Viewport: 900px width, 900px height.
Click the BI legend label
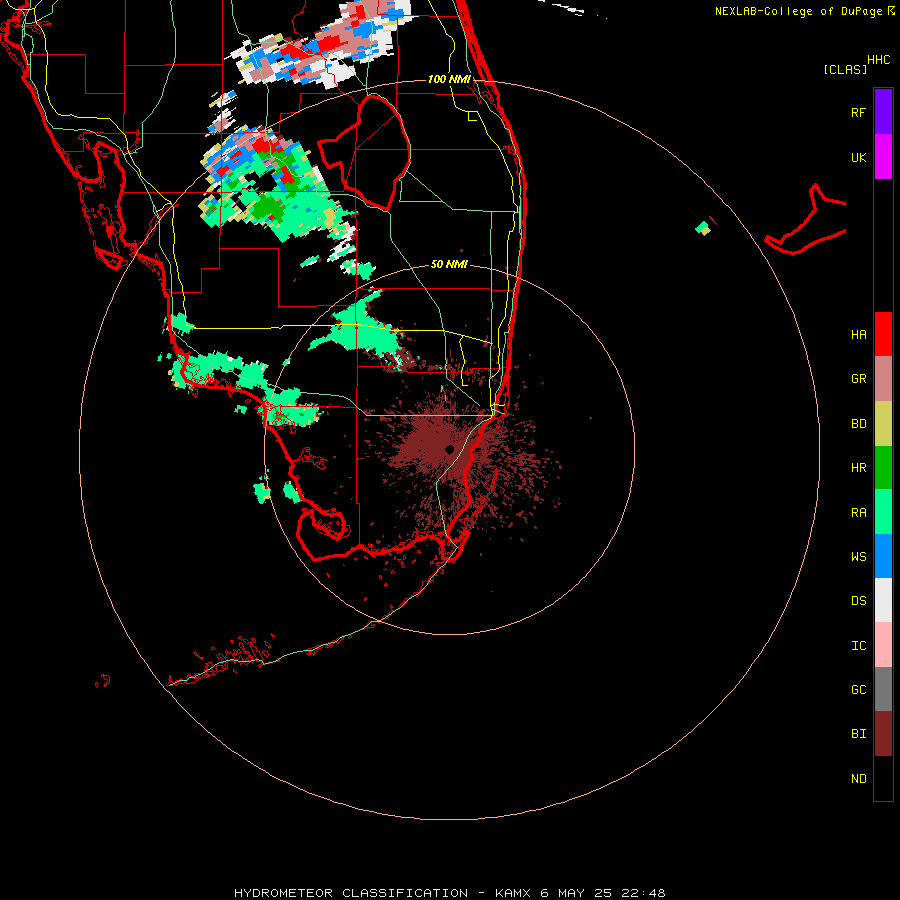point(858,734)
